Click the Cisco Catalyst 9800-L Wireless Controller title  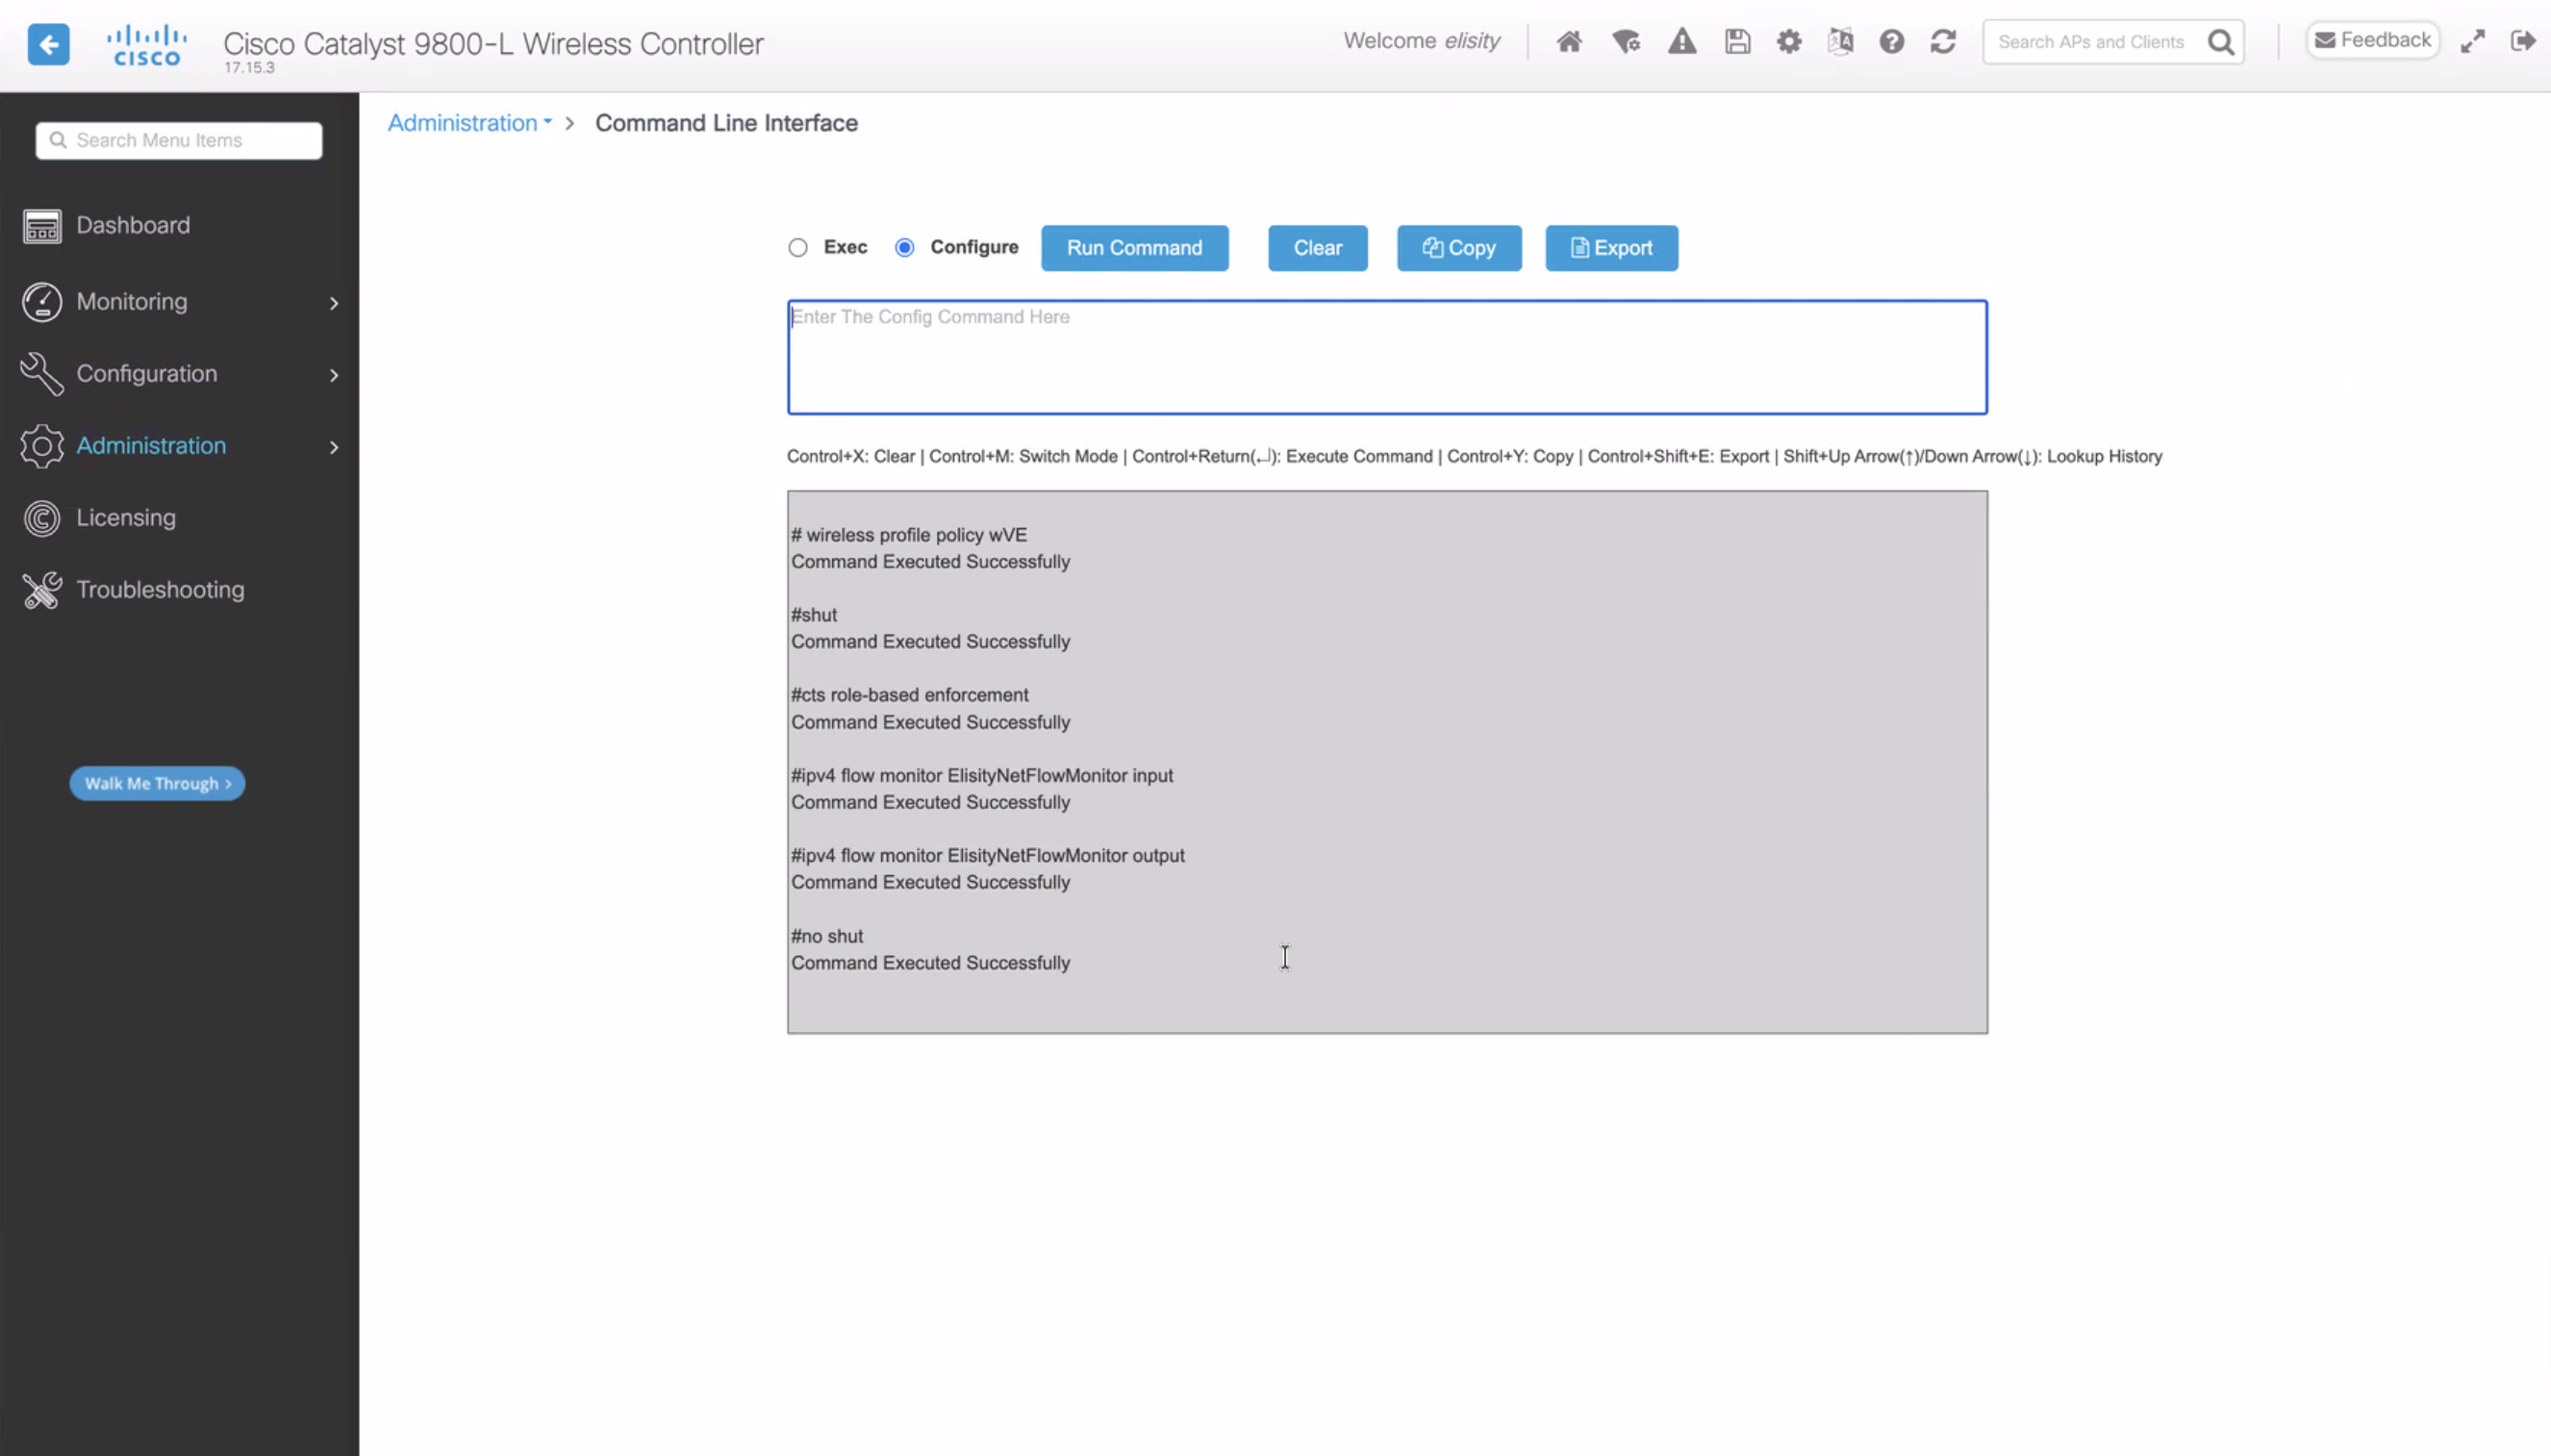point(493,43)
